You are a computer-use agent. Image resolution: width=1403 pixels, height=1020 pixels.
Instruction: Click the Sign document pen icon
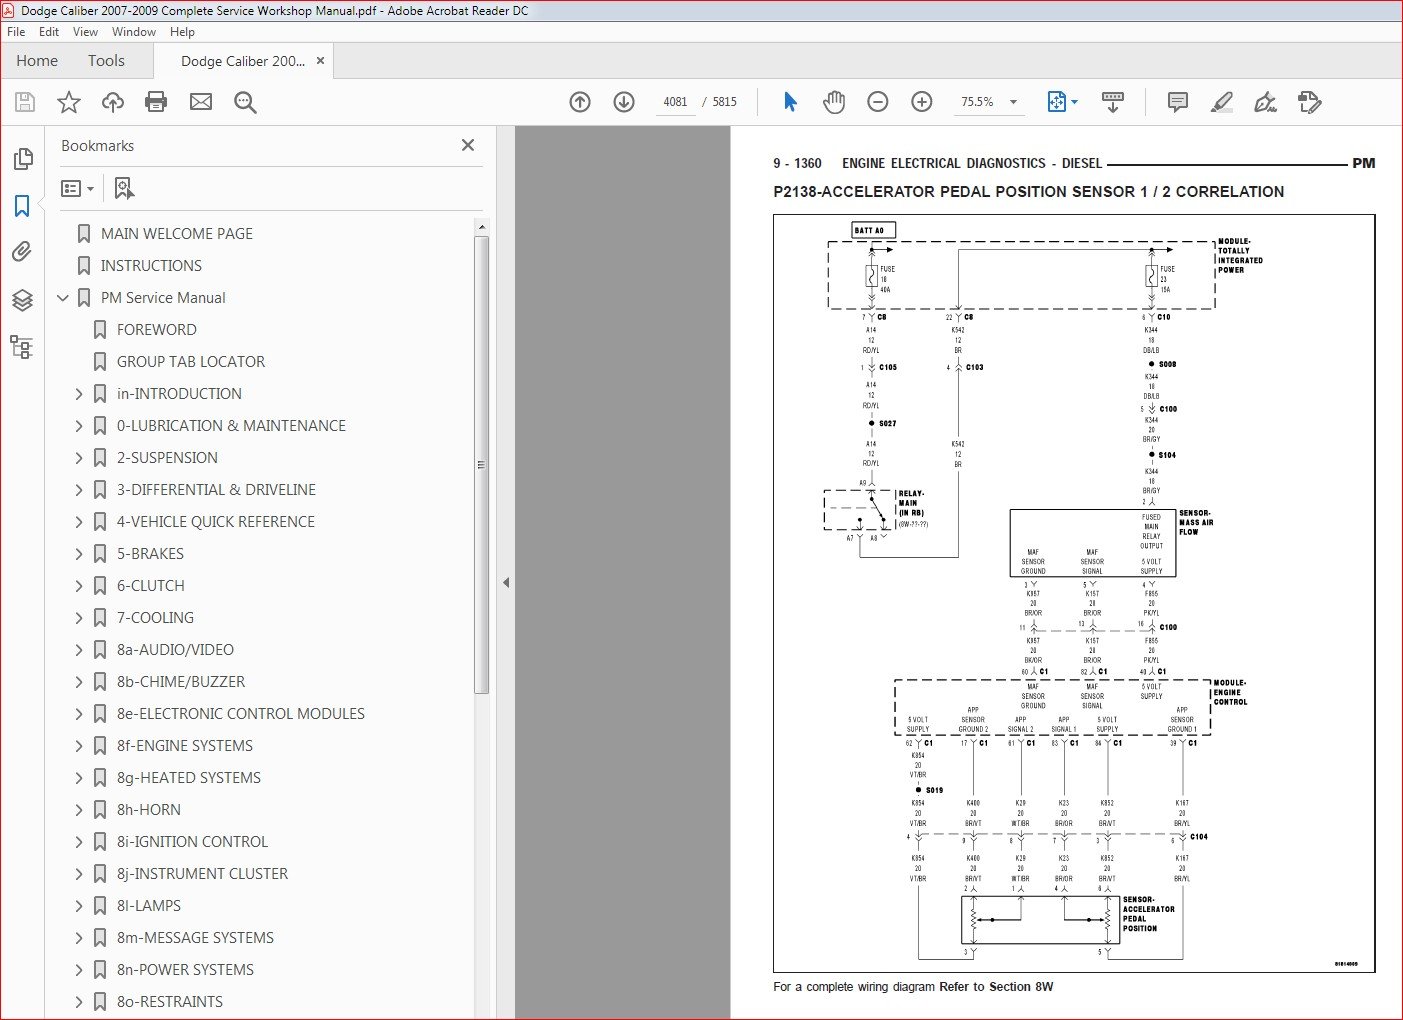(1265, 102)
